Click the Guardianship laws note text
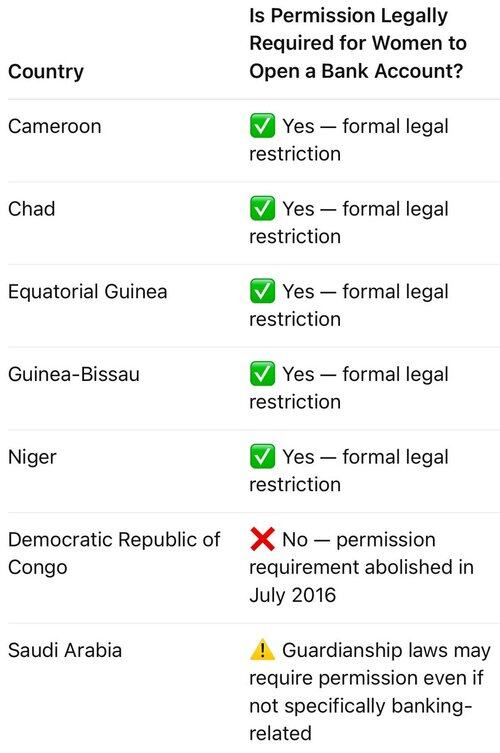The image size is (500, 753). pyautogui.click(x=370, y=692)
